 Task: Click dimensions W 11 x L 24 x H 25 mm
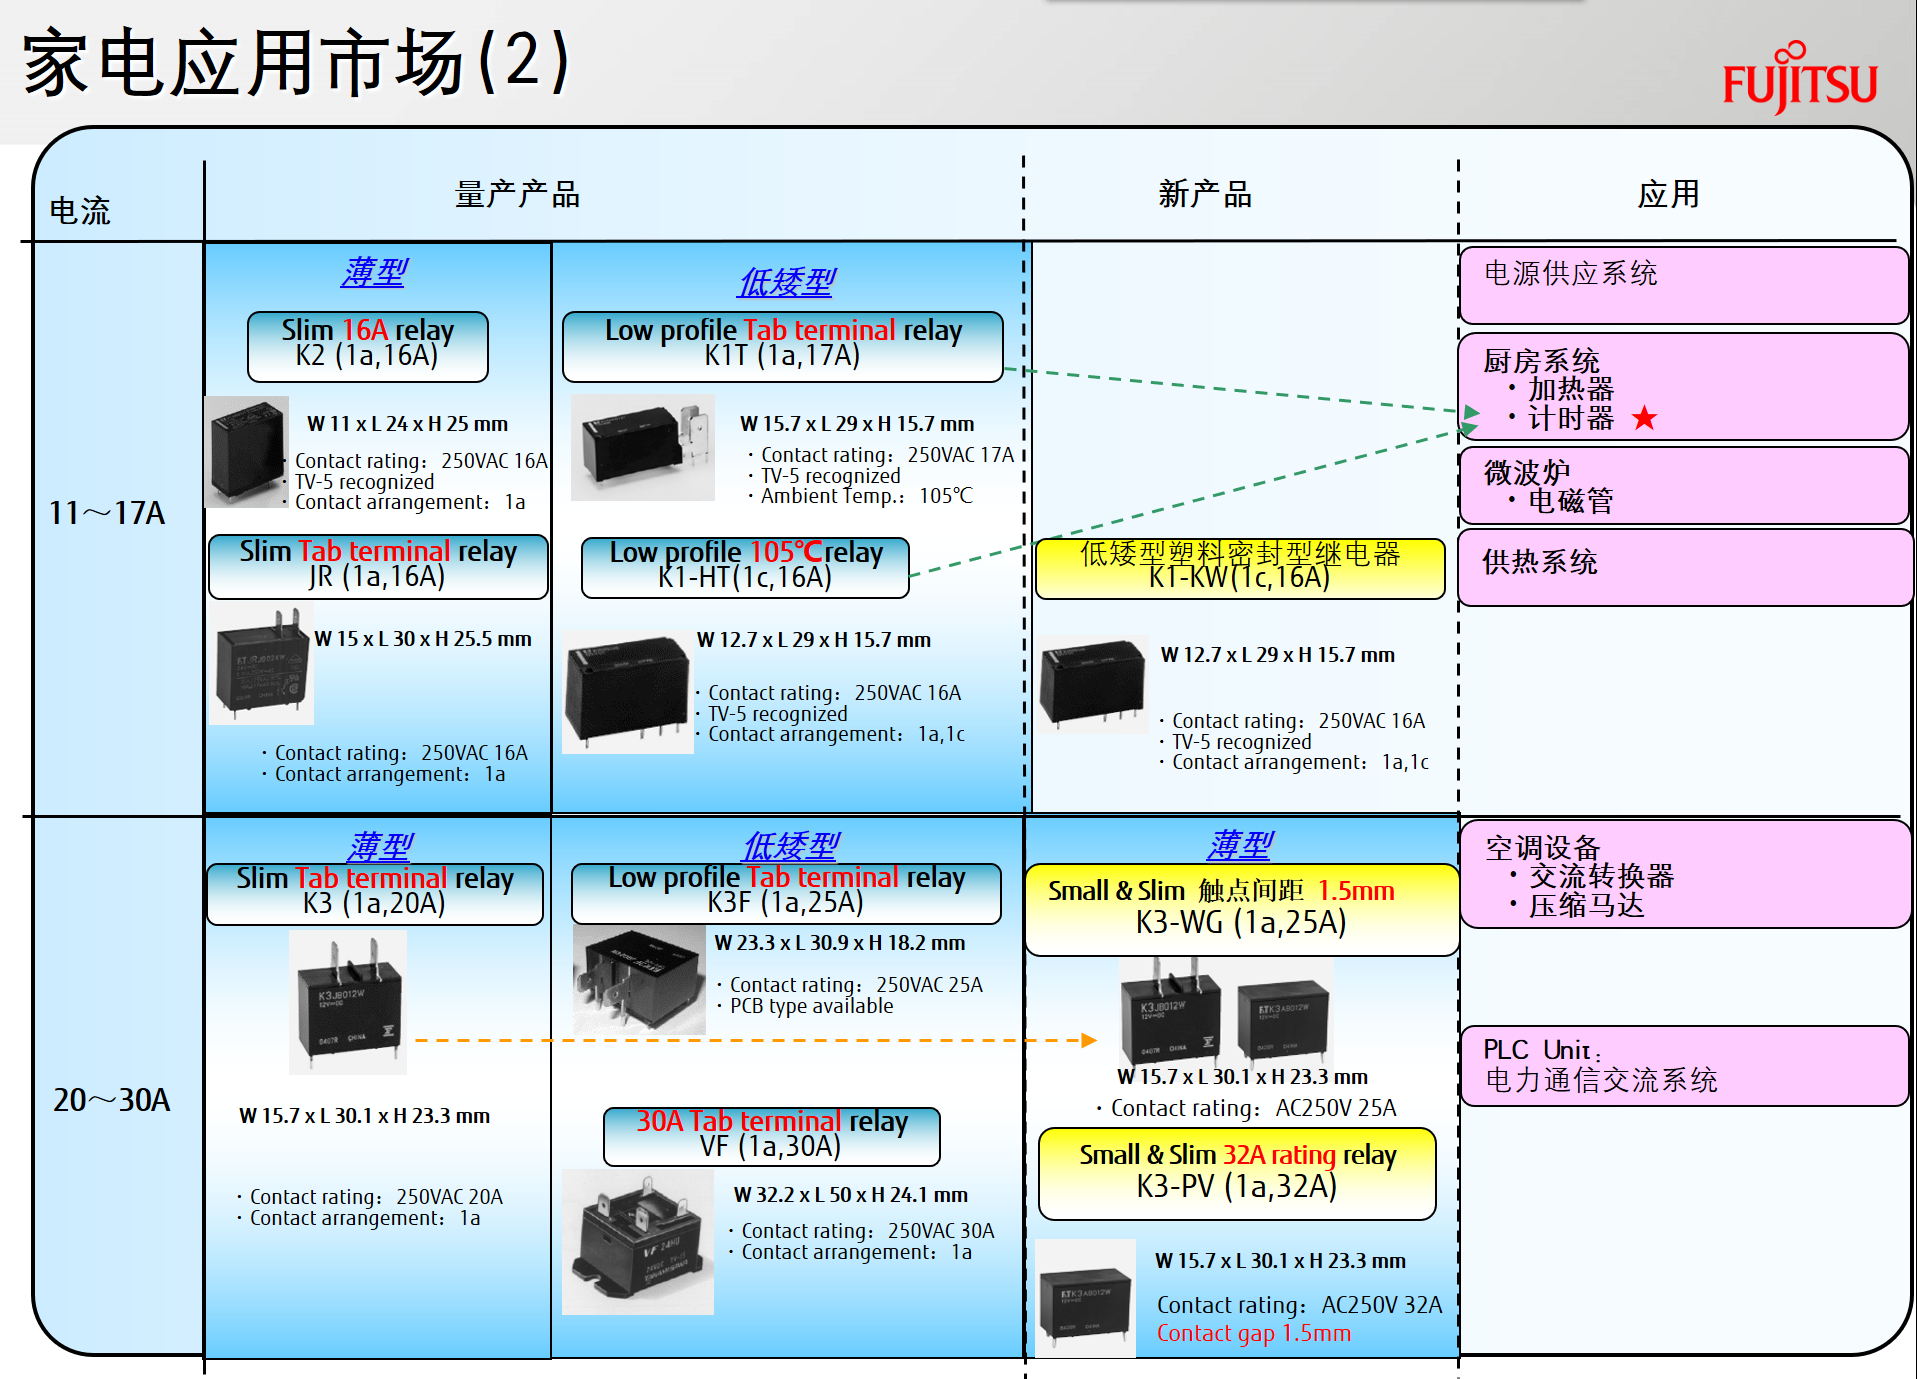(x=408, y=424)
